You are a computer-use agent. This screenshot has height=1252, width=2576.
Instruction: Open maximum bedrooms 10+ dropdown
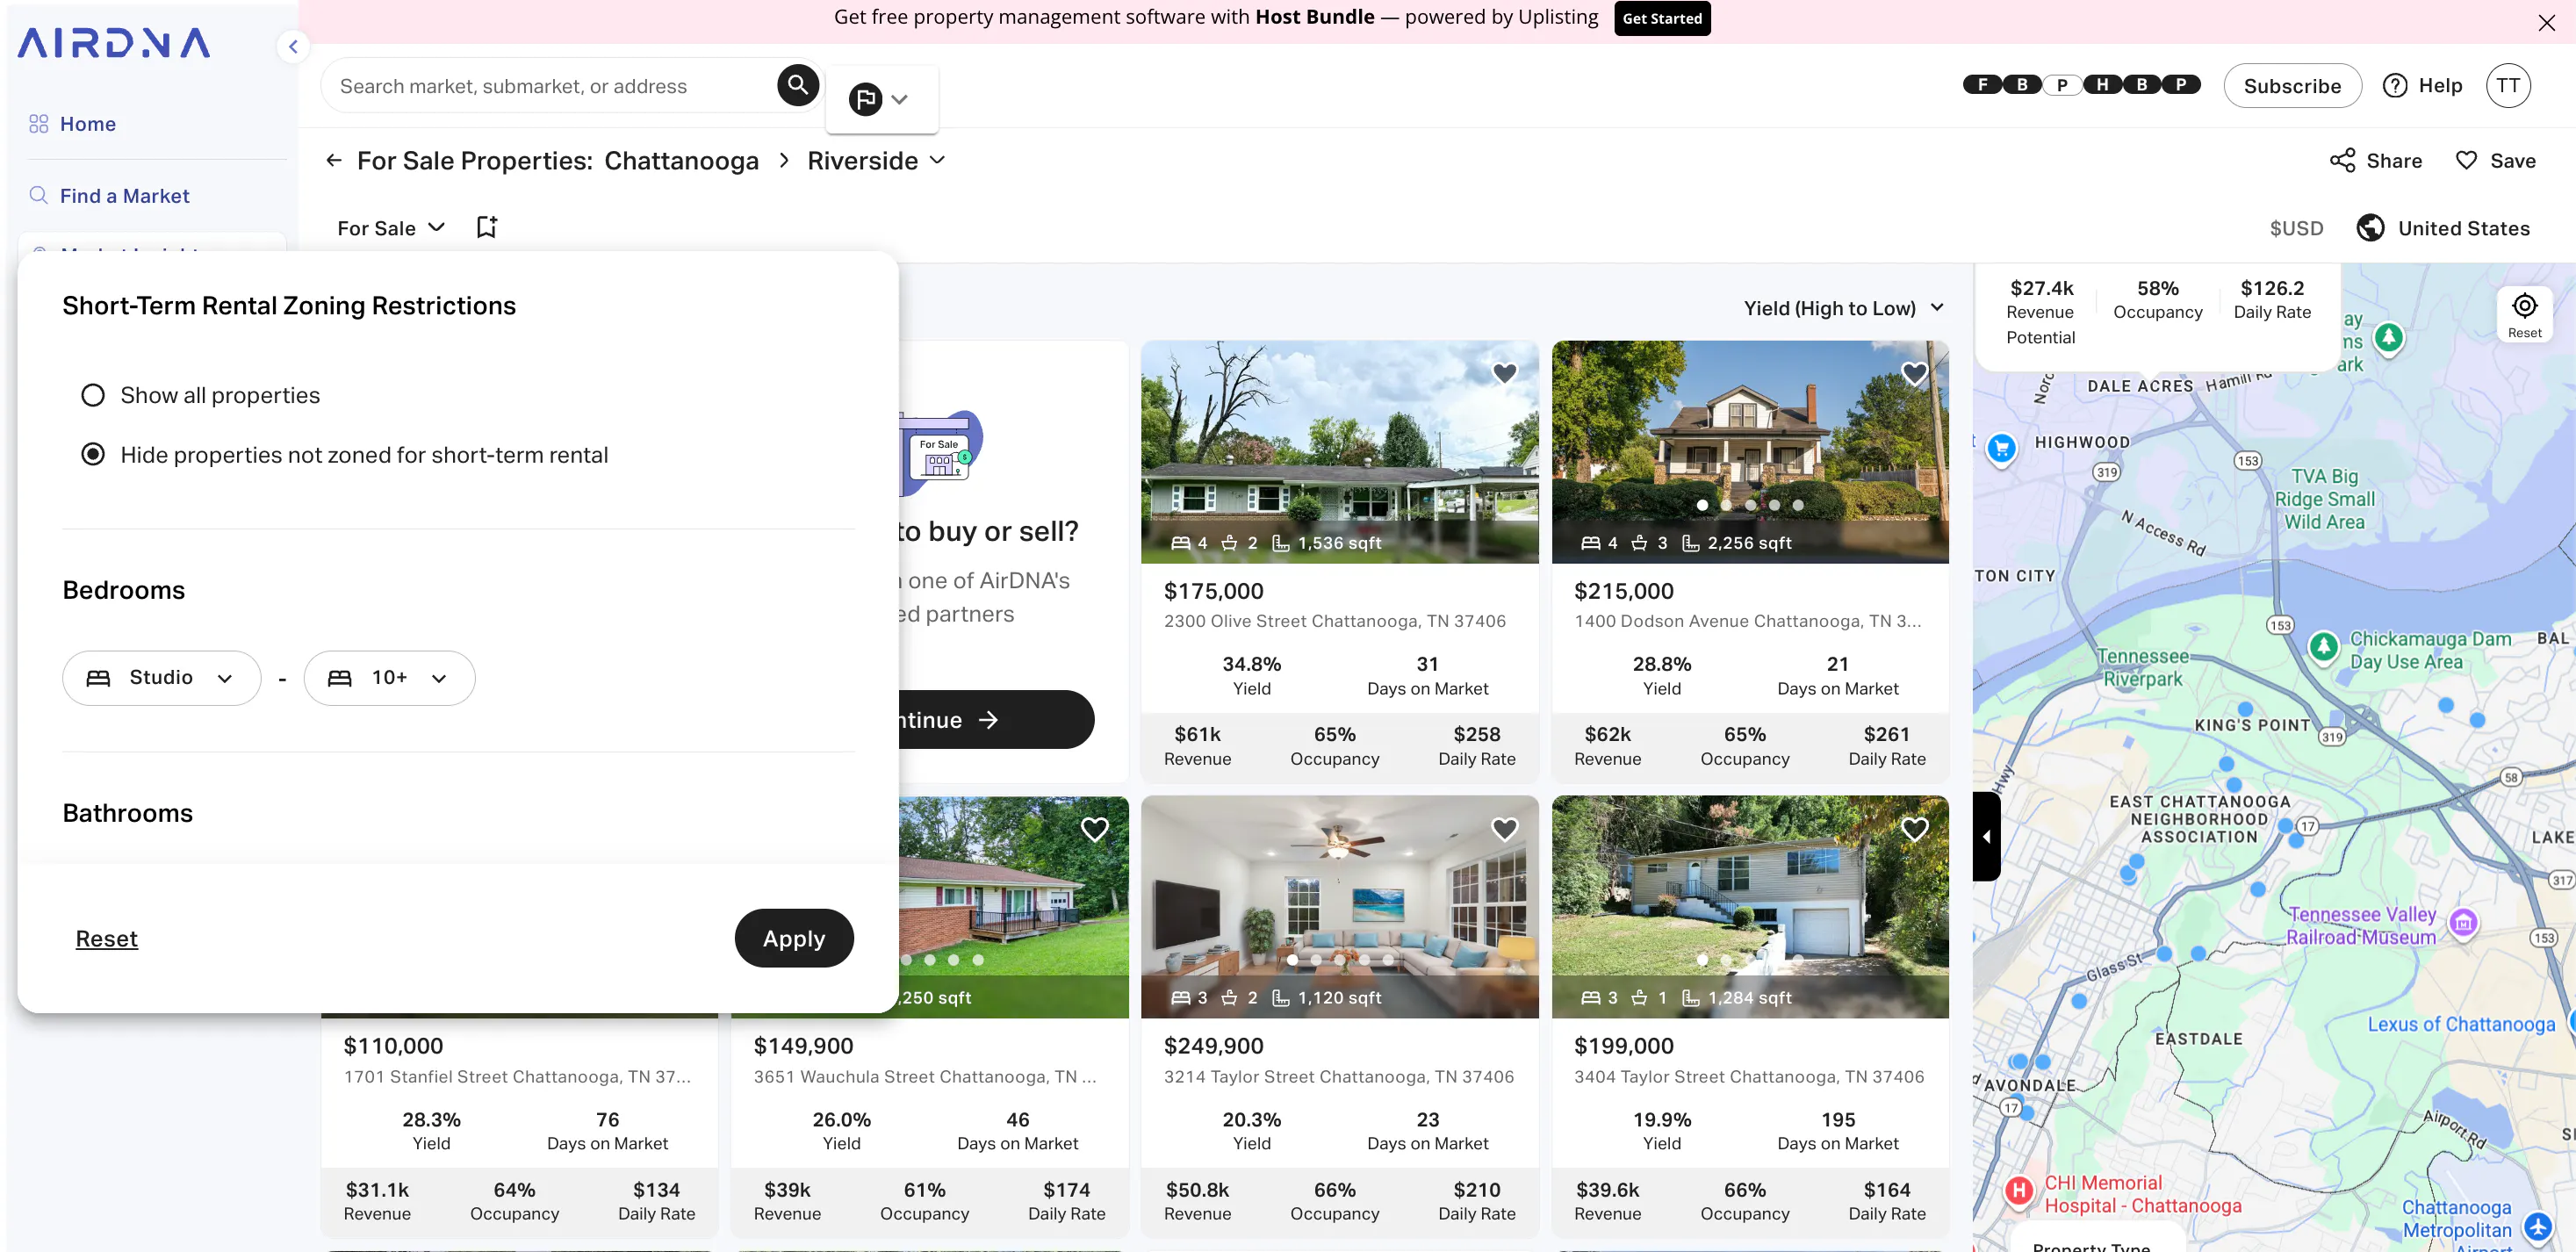coord(389,678)
